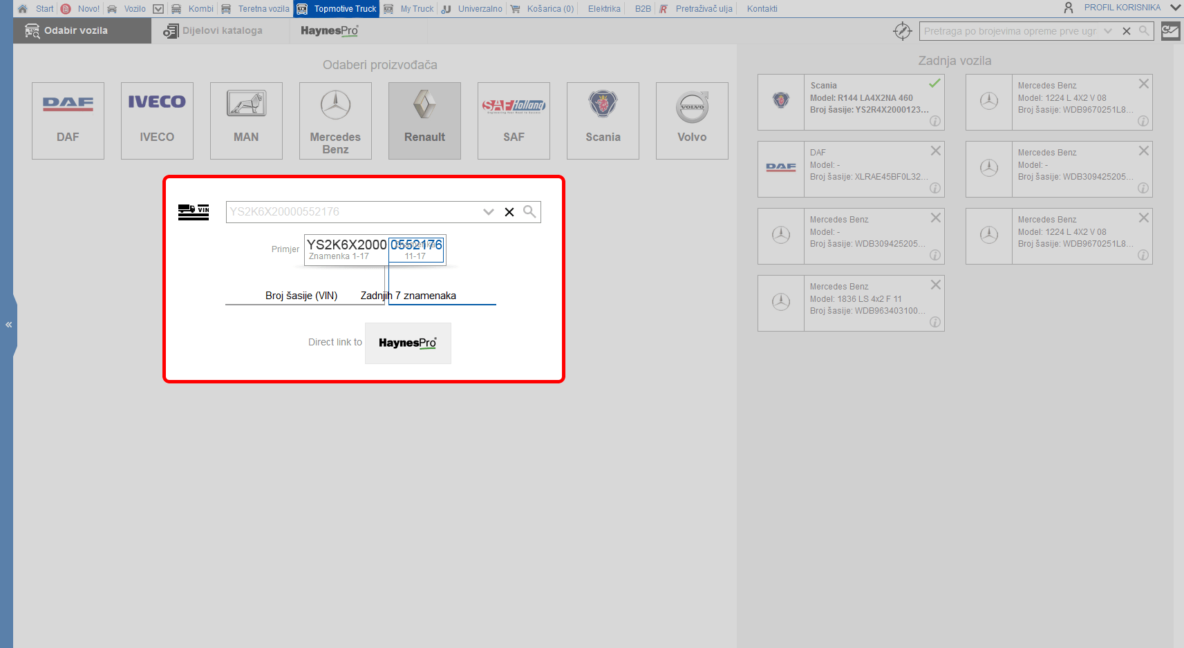This screenshot has width=1184, height=648.
Task: Clear the VIN input field
Action: 509,212
